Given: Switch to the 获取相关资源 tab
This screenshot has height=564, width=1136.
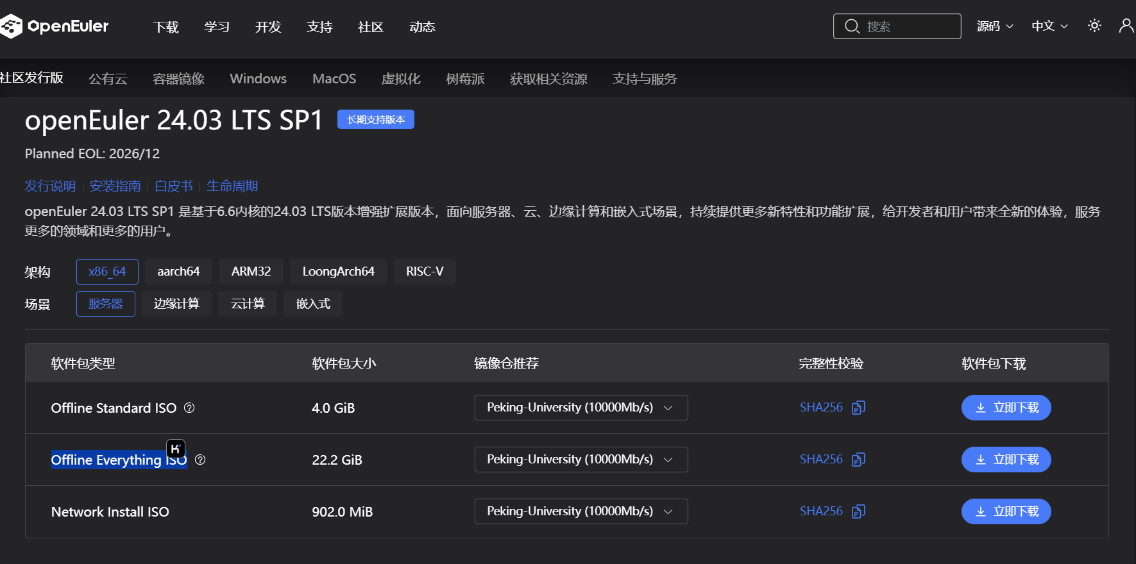Looking at the screenshot, I should 548,79.
